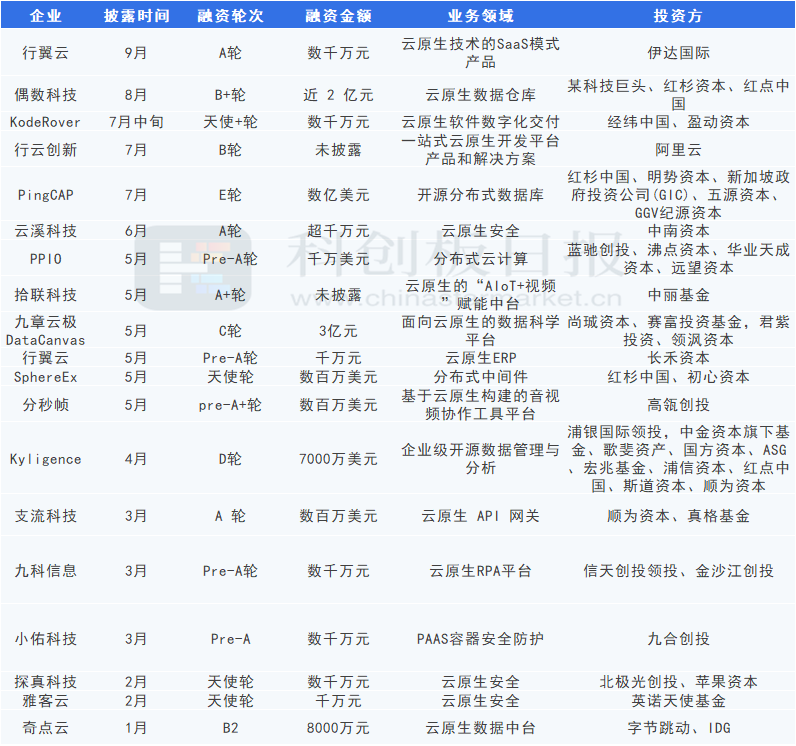
Task: Click the 英诺天使基金 investor cell
Action: tap(678, 701)
